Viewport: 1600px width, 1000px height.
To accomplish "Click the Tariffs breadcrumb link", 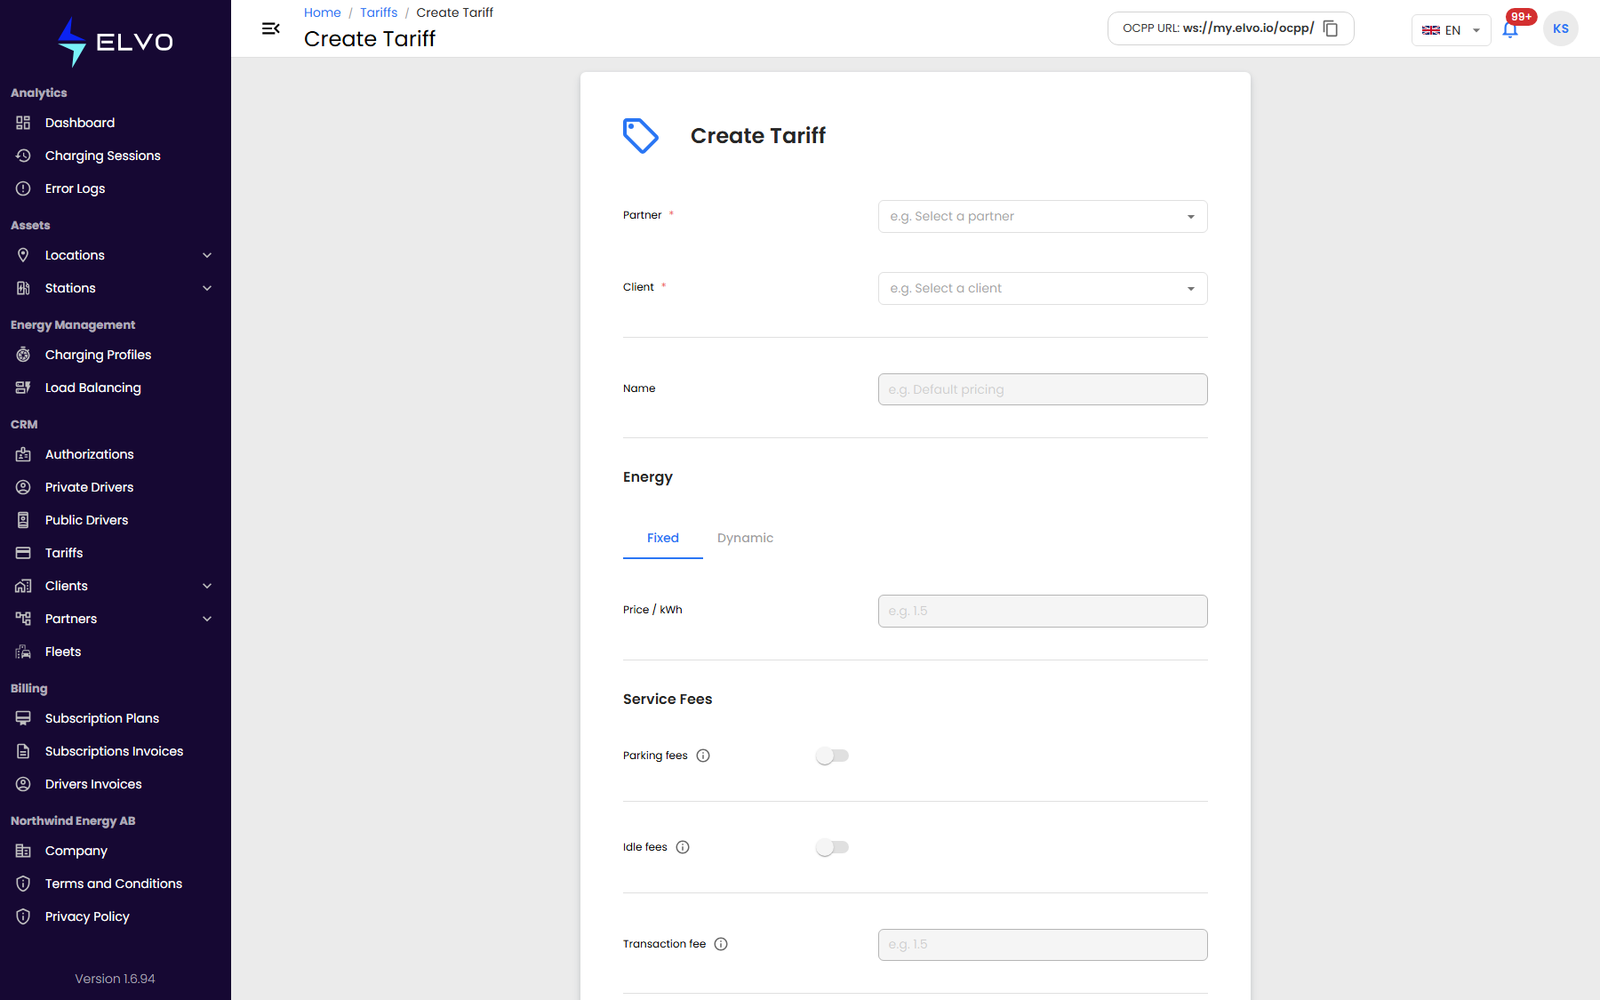I will pyautogui.click(x=379, y=13).
